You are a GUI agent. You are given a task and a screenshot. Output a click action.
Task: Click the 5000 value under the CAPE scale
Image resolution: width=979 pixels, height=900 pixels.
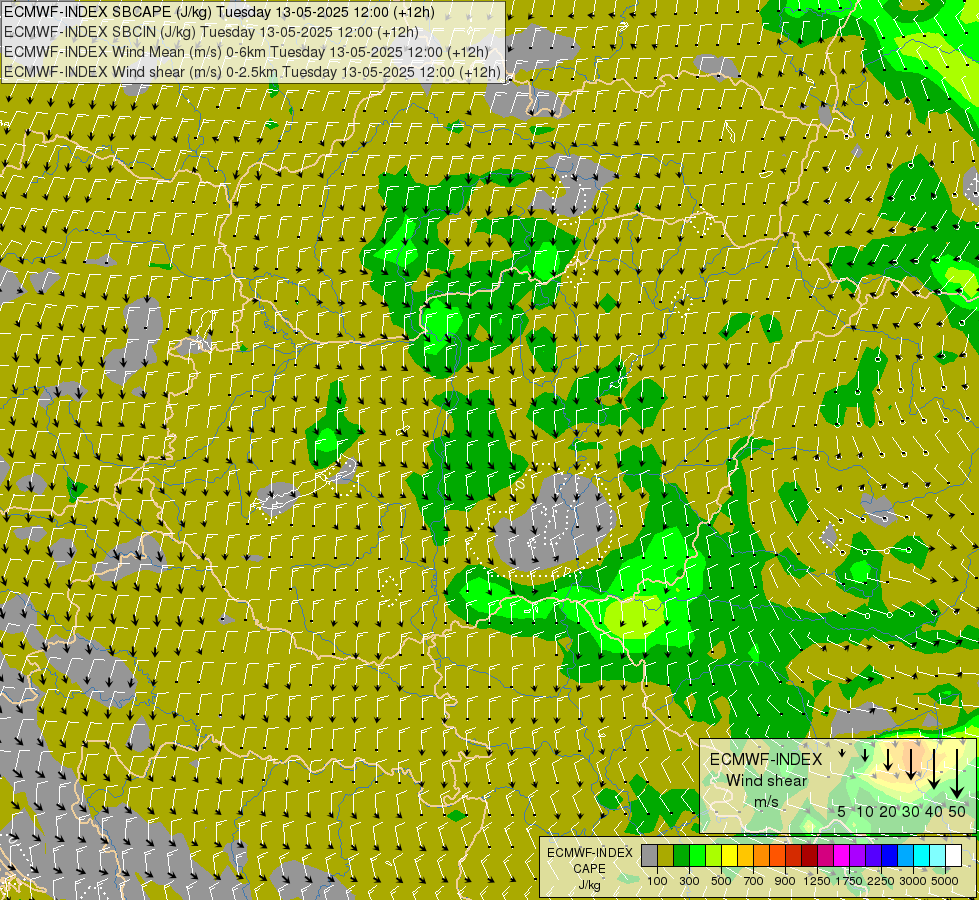(945, 881)
